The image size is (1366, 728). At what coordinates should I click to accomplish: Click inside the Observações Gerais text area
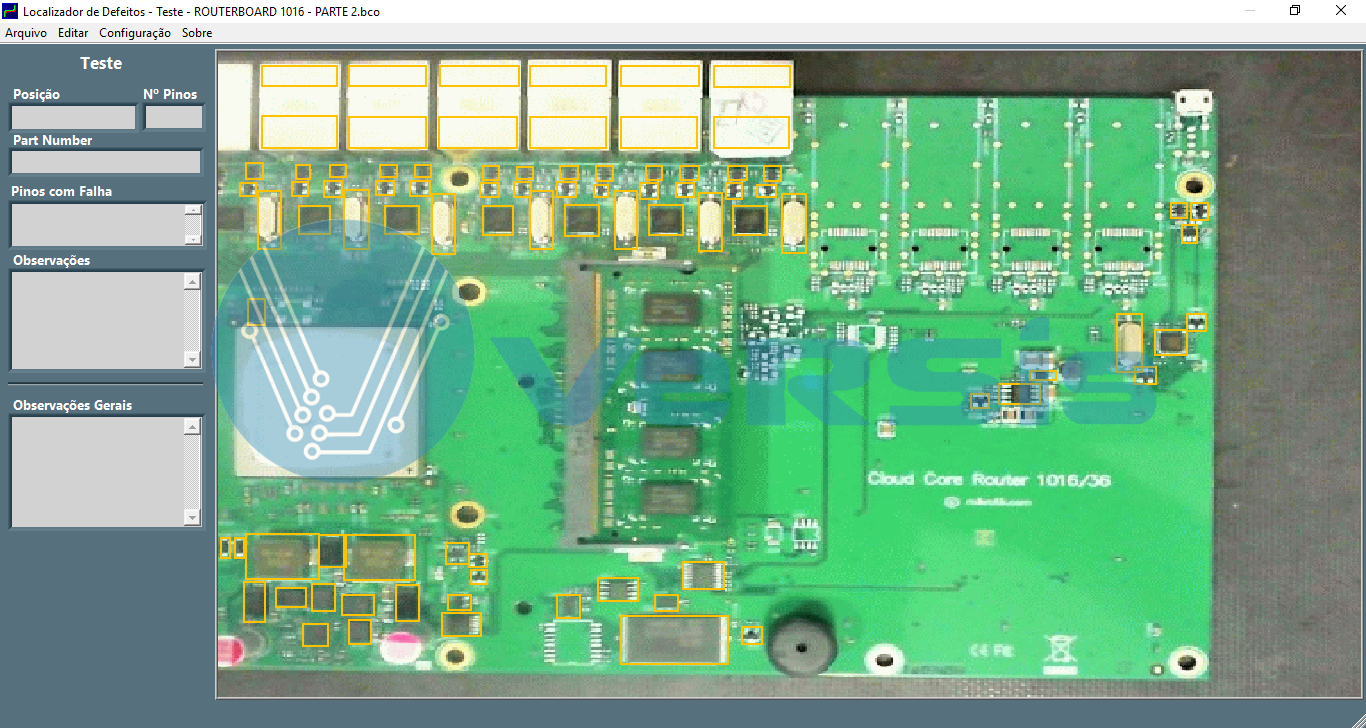pyautogui.click(x=97, y=471)
